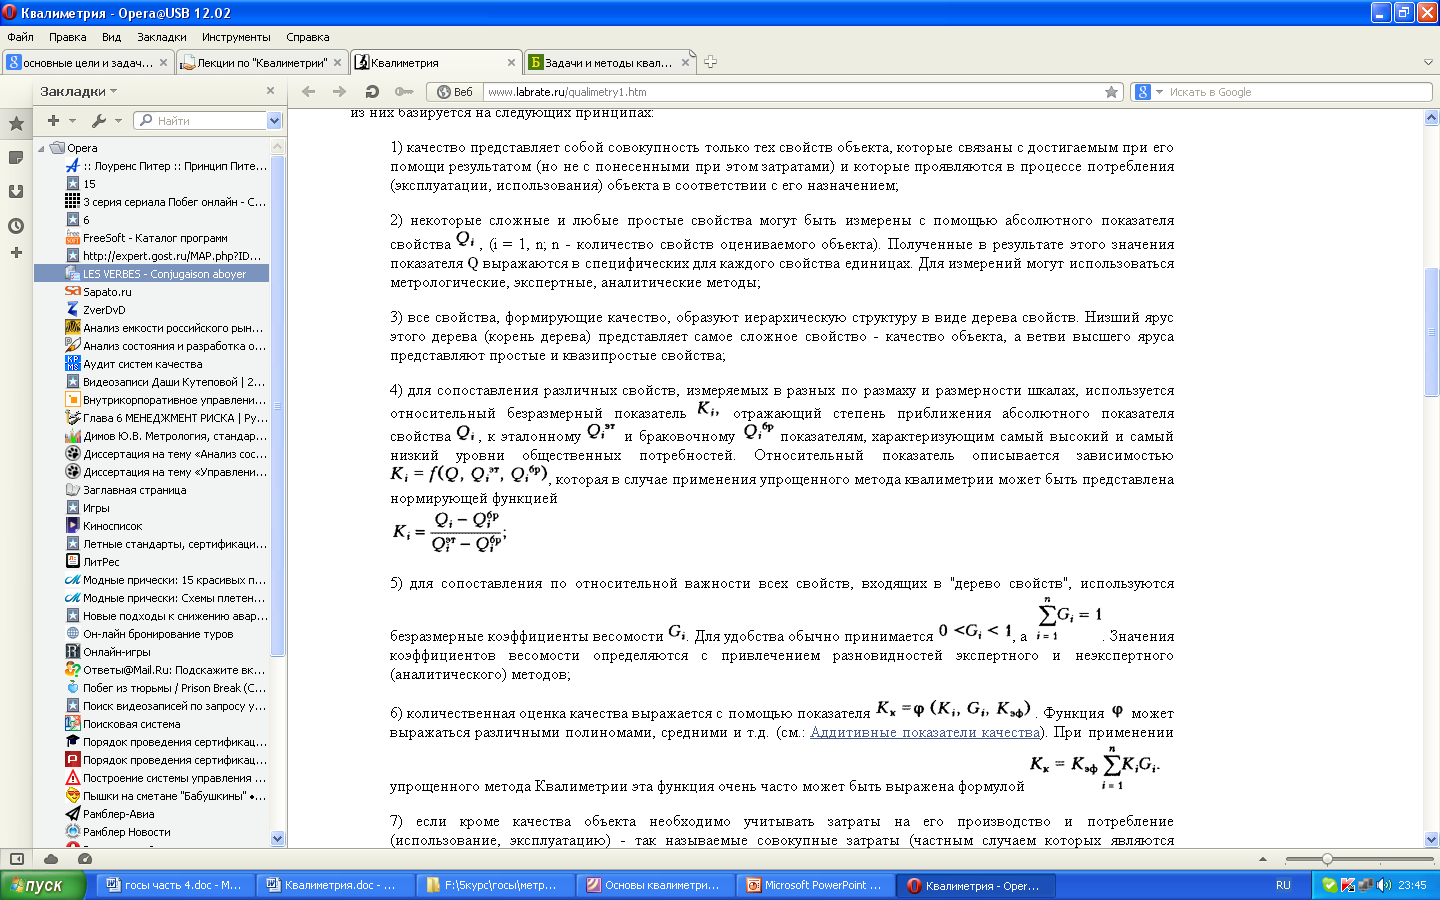This screenshot has height=900, width=1440.
Task: Open the Downloads panel icon in sidebar
Action: tap(16, 191)
